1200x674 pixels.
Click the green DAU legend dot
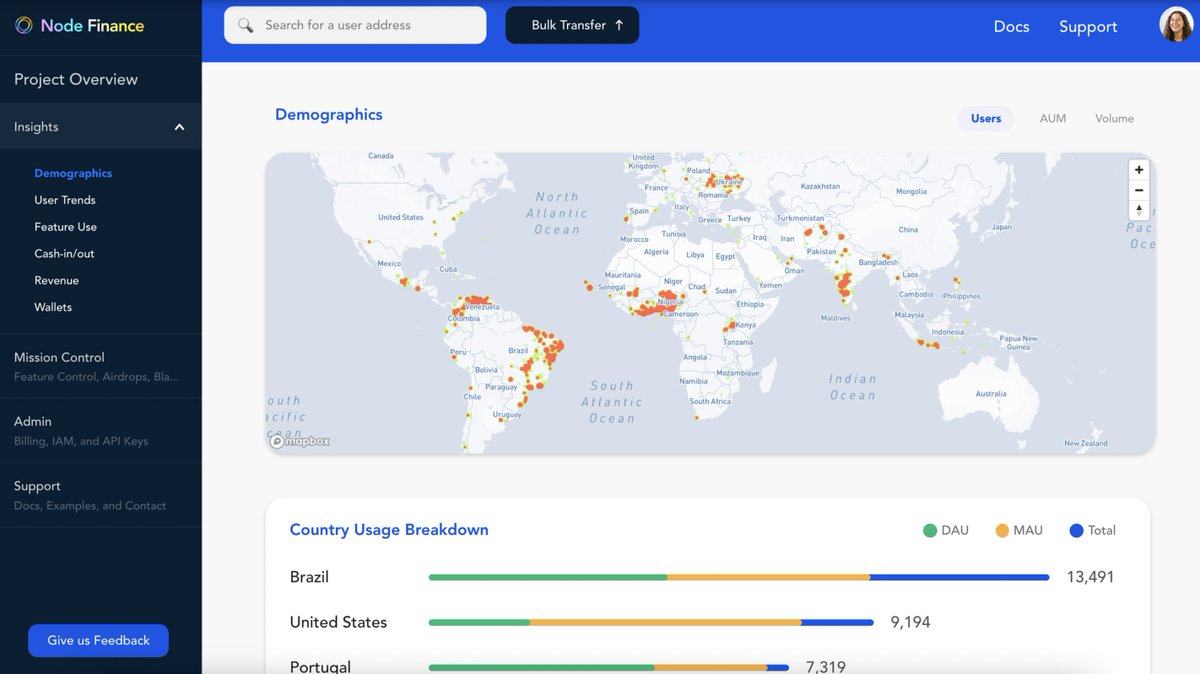tap(930, 530)
